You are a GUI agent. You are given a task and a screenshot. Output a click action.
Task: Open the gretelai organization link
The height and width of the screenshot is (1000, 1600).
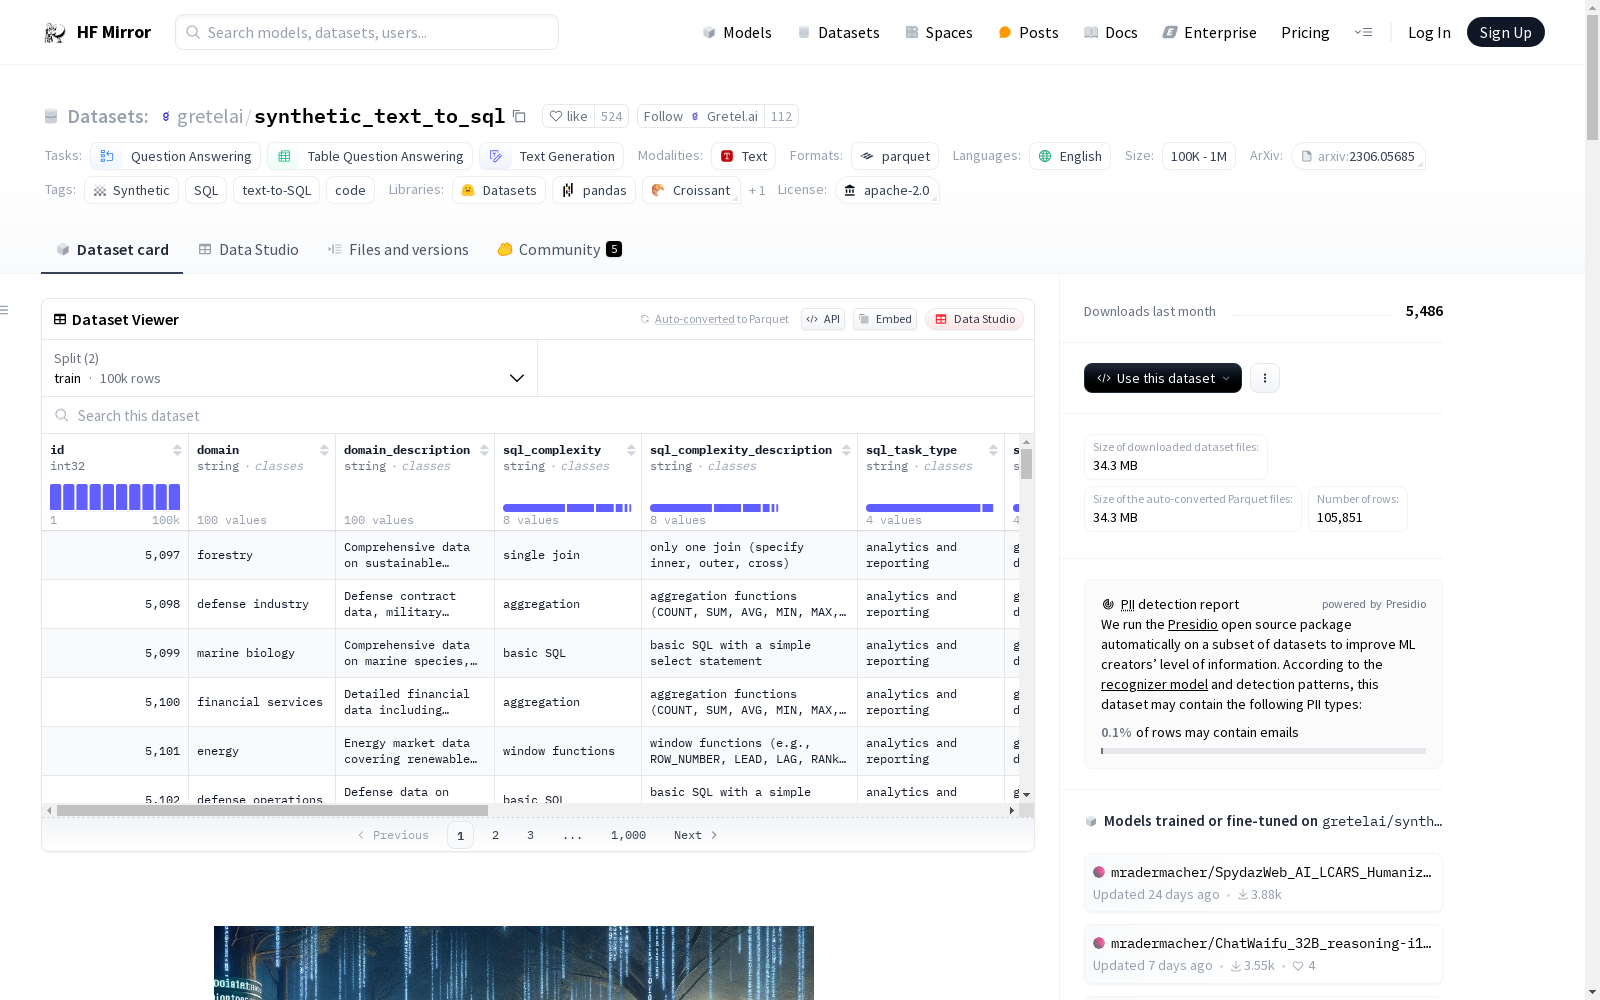(210, 116)
